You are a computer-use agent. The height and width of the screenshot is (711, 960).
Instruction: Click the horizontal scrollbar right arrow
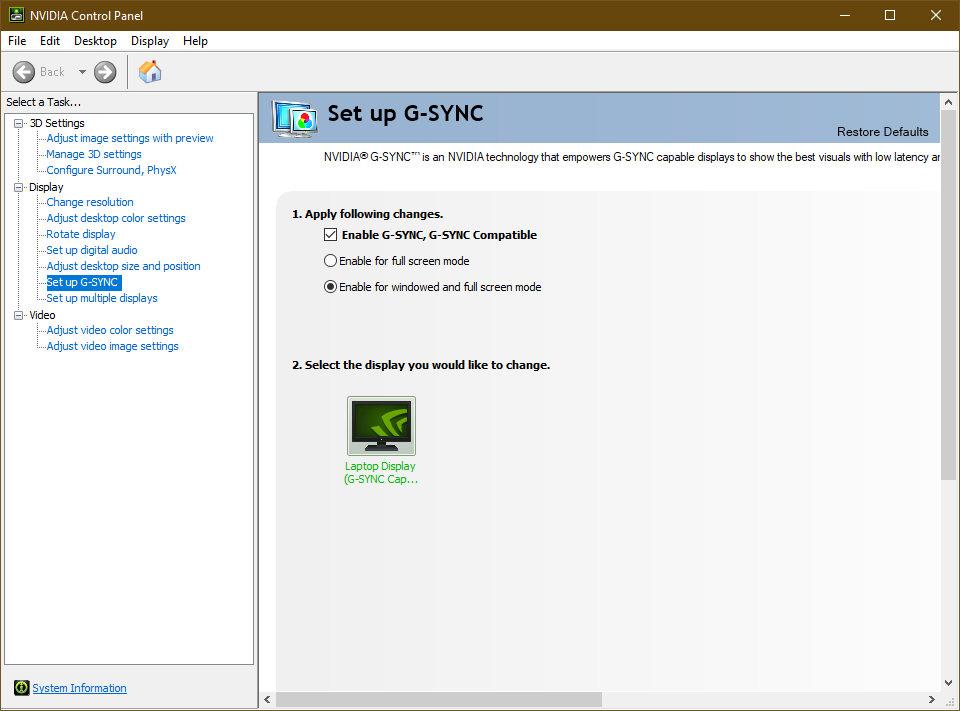pyautogui.click(x=931, y=699)
